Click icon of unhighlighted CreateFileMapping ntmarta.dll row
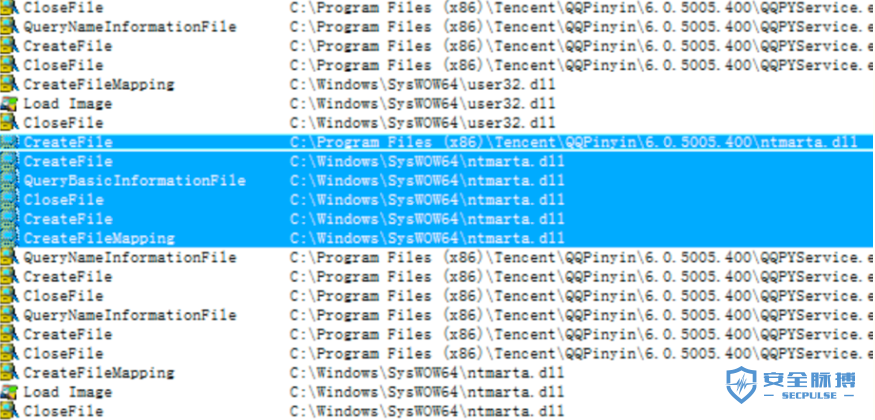The image size is (875, 420). pyautogui.click(x=9, y=372)
